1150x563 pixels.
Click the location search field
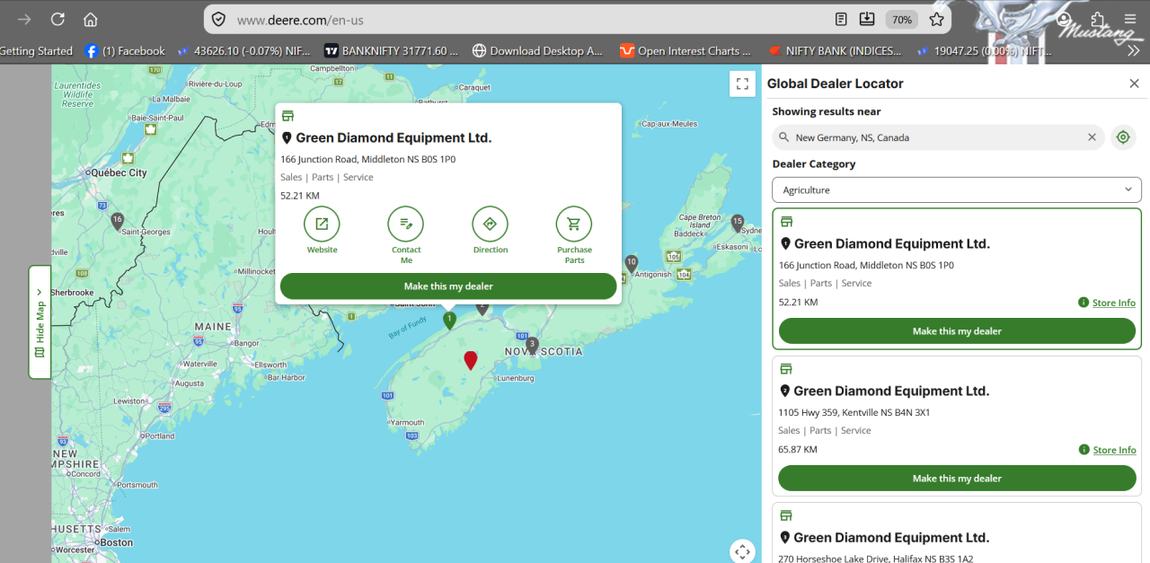pos(938,137)
